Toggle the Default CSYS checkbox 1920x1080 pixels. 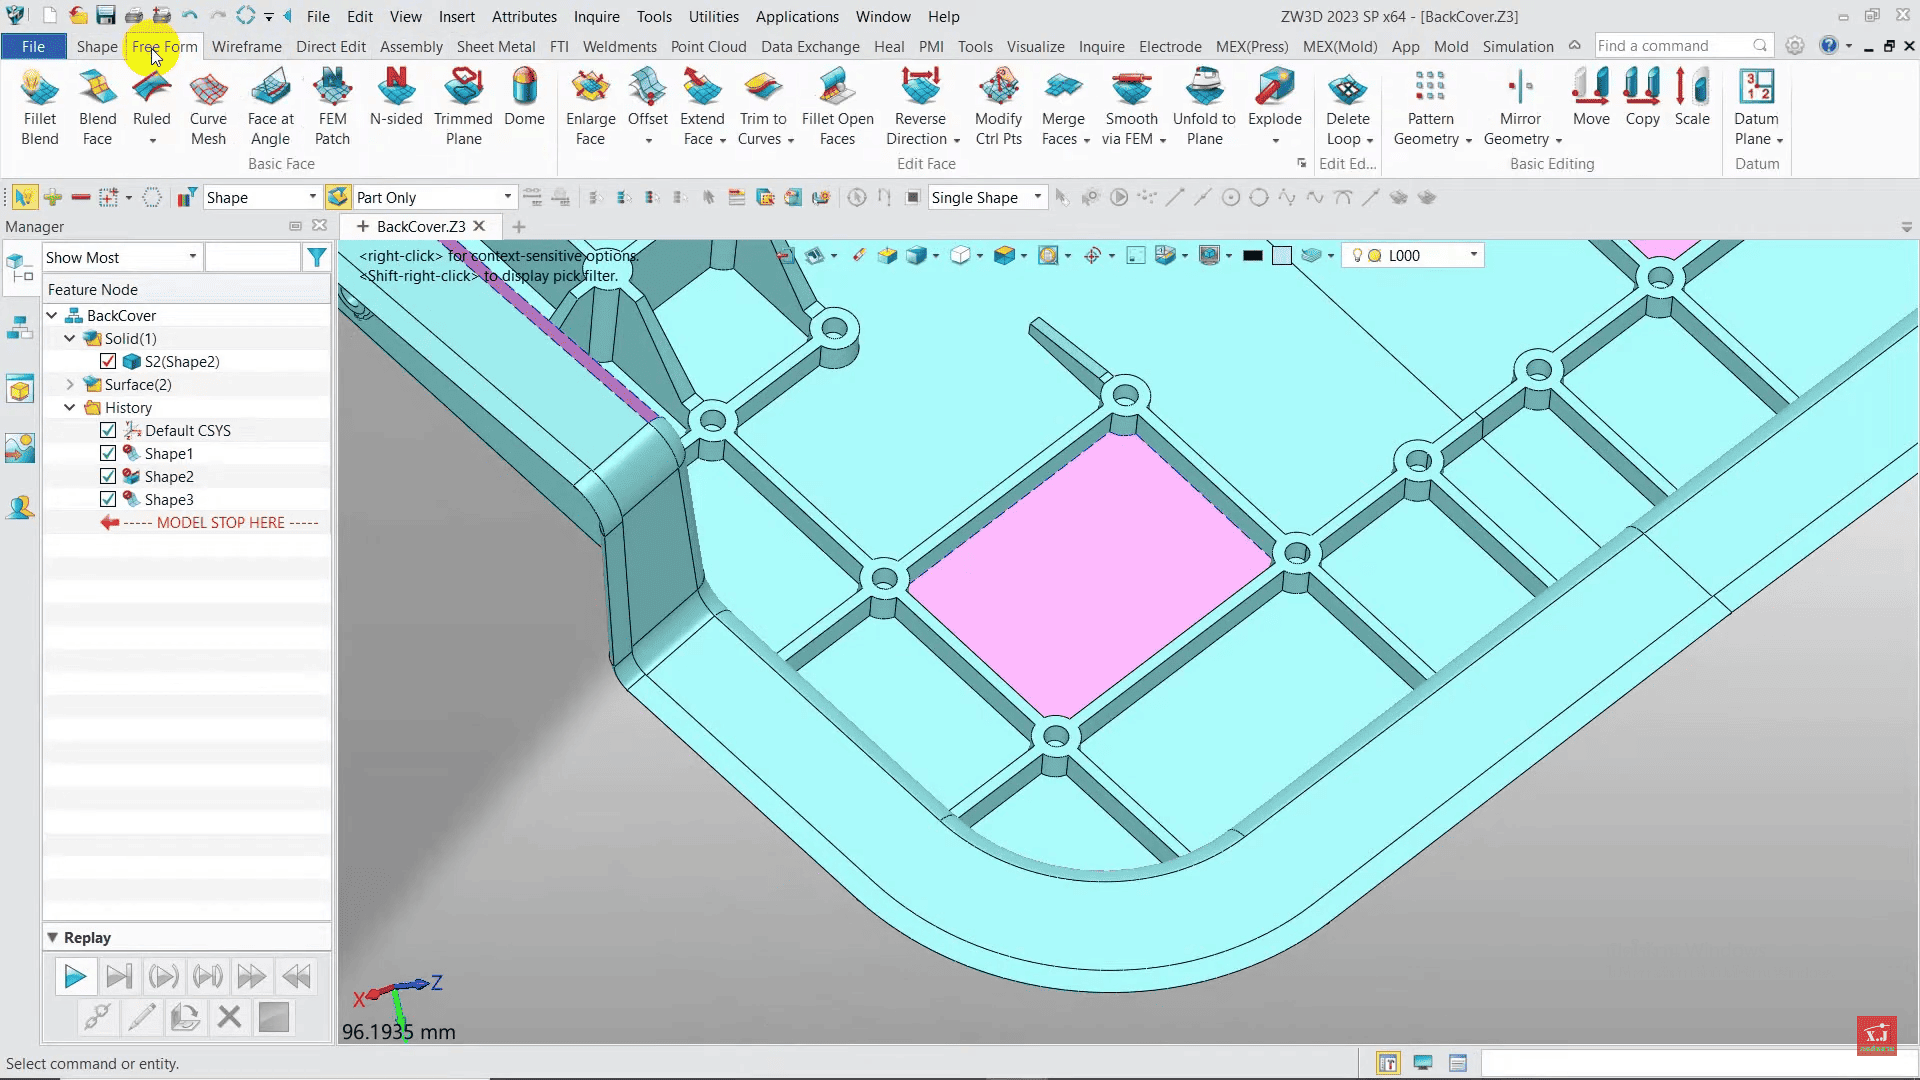[108, 430]
